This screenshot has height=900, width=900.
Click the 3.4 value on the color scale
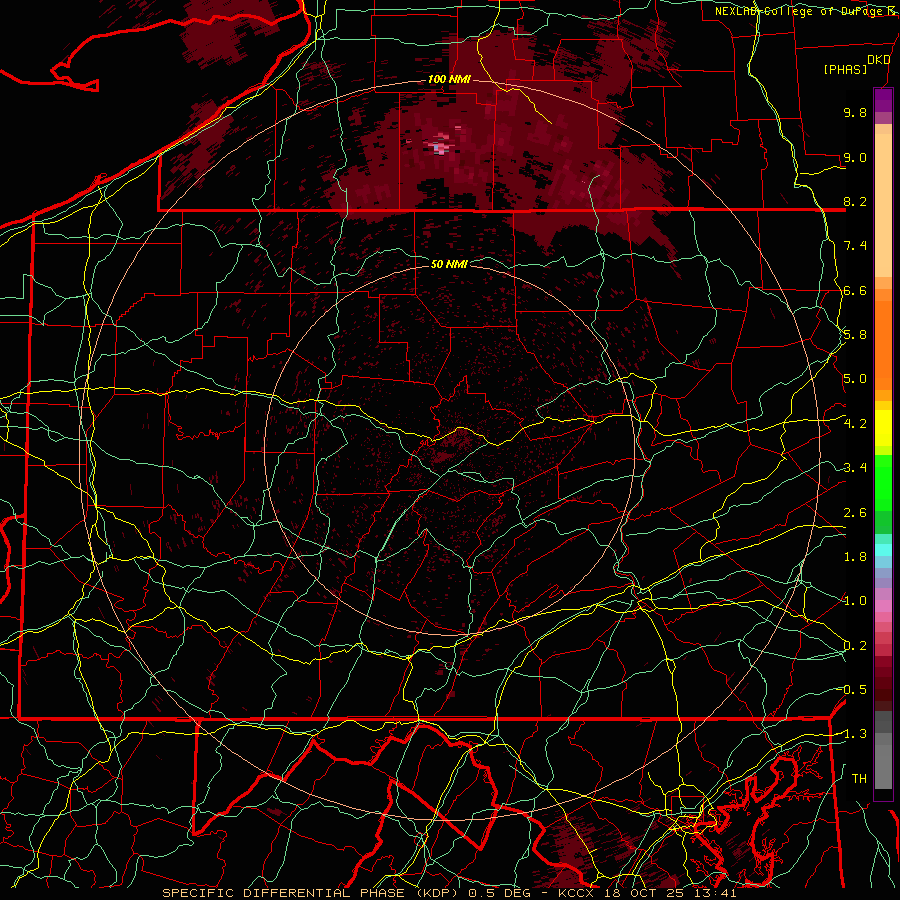click(x=855, y=468)
